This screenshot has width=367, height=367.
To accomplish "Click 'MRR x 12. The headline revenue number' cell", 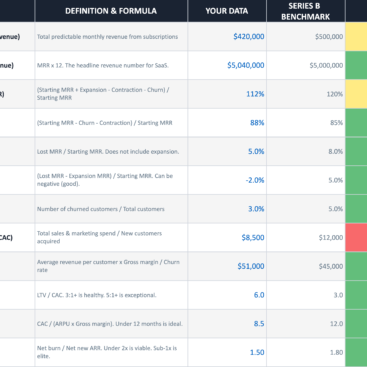I will tap(111, 65).
